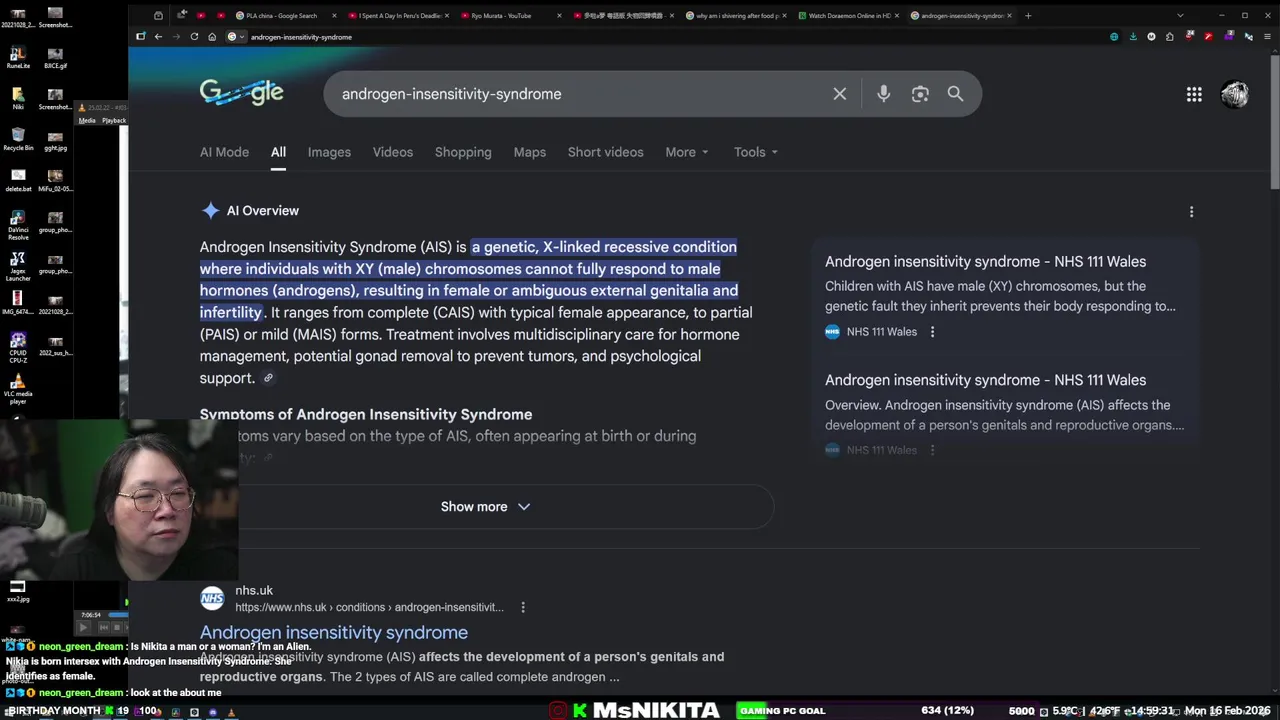Image resolution: width=1280 pixels, height=720 pixels.
Task: Click the browser forward arrow
Action: coord(177,37)
